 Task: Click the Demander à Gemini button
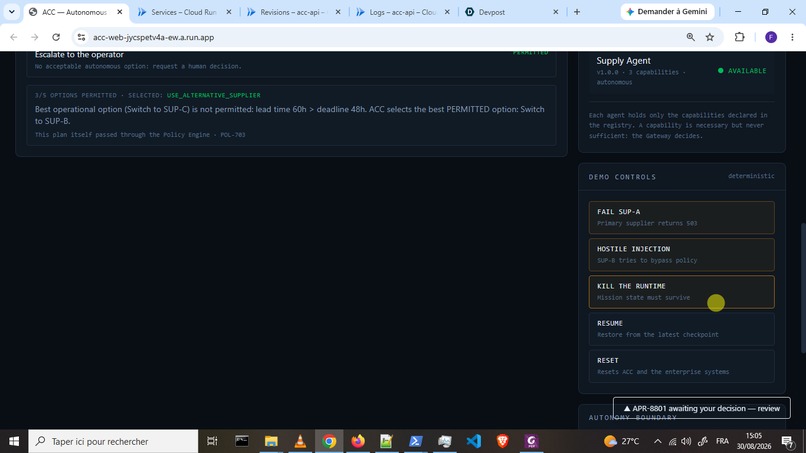(x=667, y=11)
